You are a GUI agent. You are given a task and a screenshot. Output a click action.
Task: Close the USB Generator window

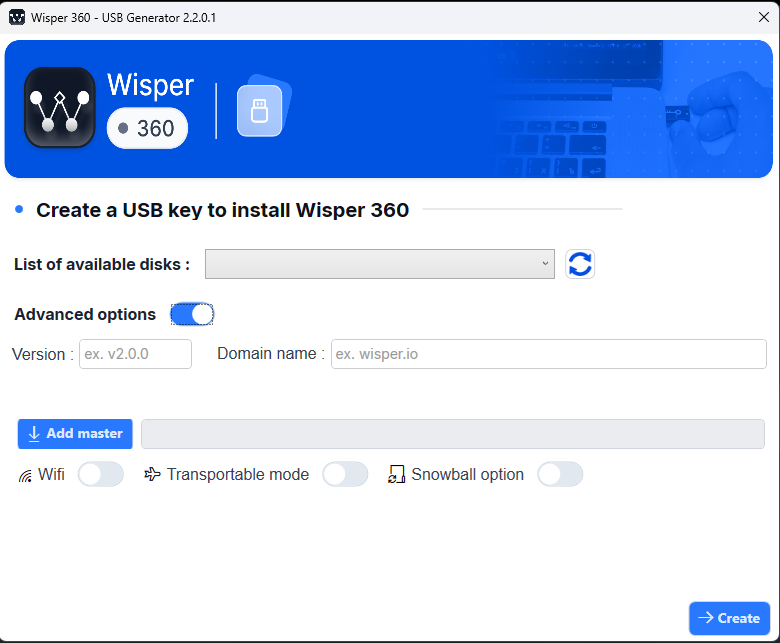764,17
